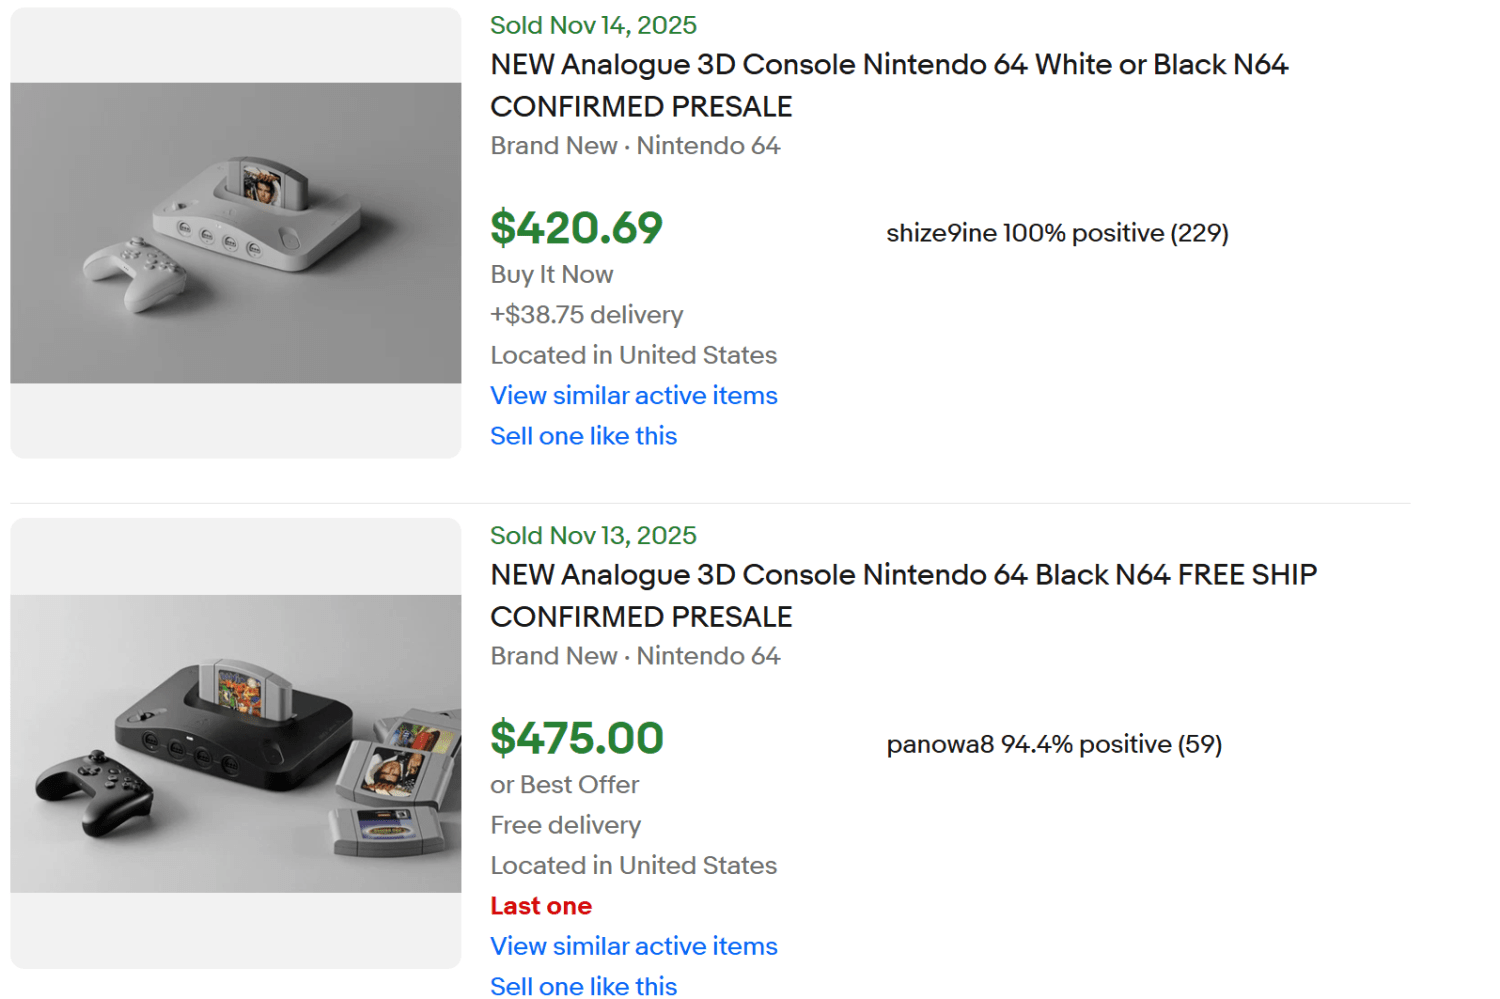Click the or Best Offer label
The width and height of the screenshot is (1500, 999).
pyautogui.click(x=564, y=785)
